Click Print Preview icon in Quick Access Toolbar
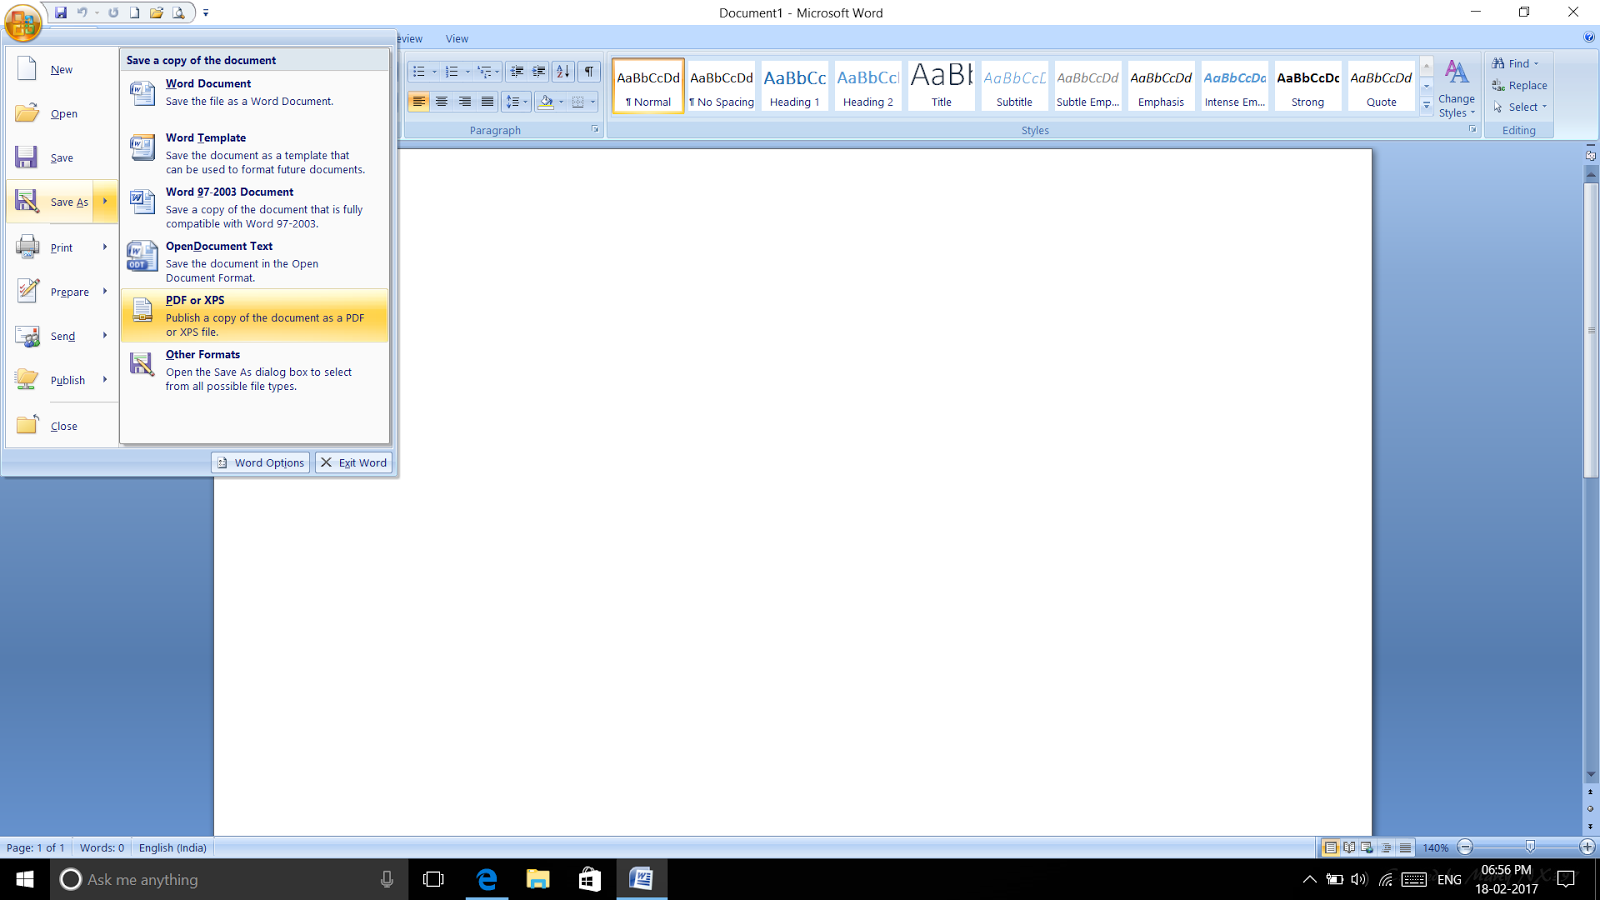The height and width of the screenshot is (900, 1600). (x=178, y=13)
